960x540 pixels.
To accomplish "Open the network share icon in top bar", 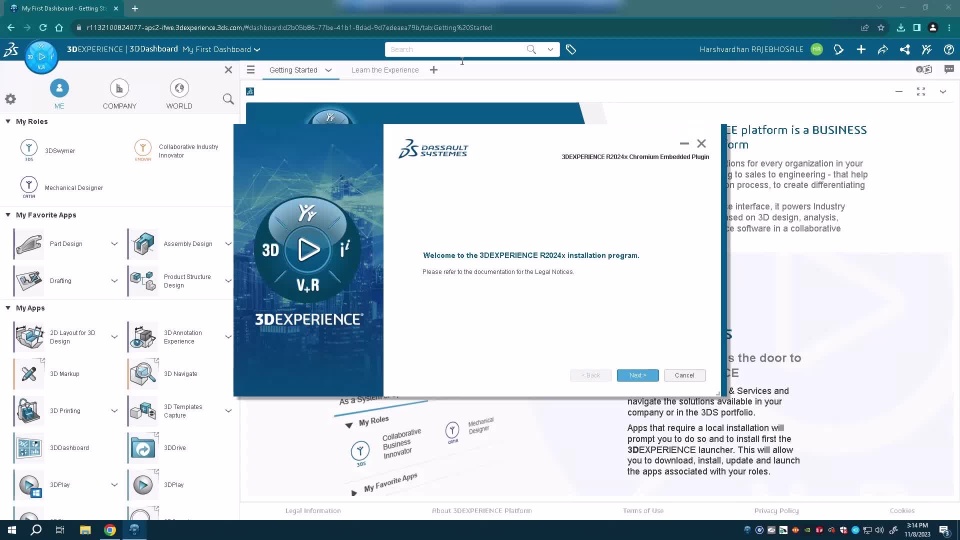I will 904,50.
